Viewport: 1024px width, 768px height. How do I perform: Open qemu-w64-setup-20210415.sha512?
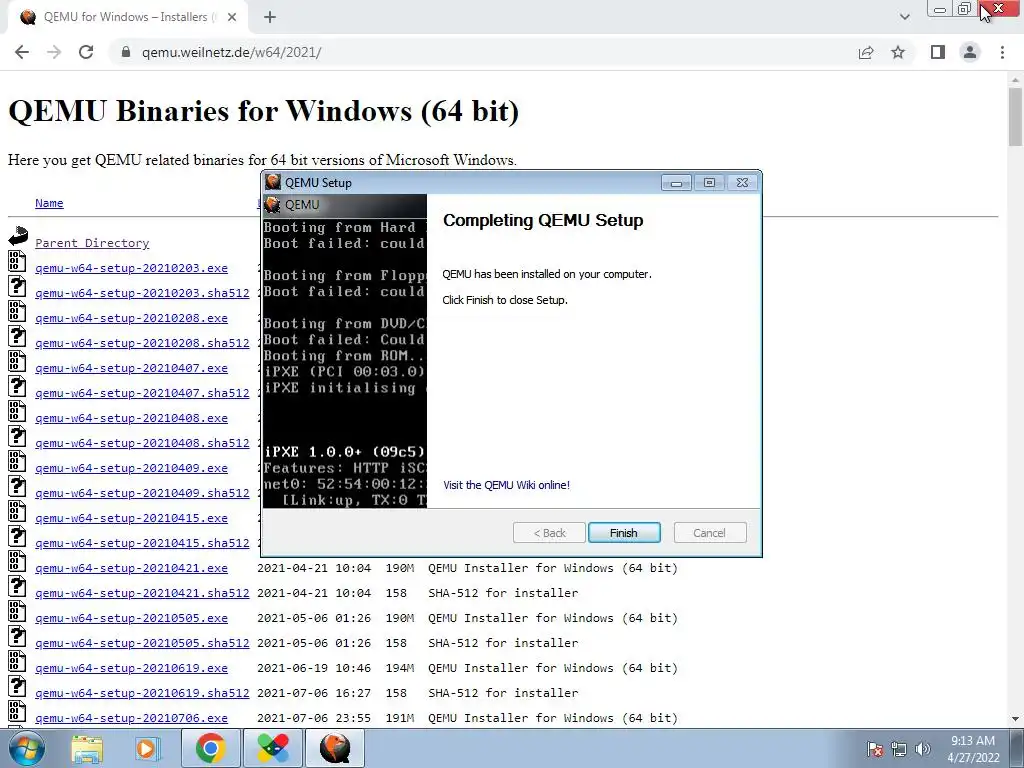pos(142,543)
